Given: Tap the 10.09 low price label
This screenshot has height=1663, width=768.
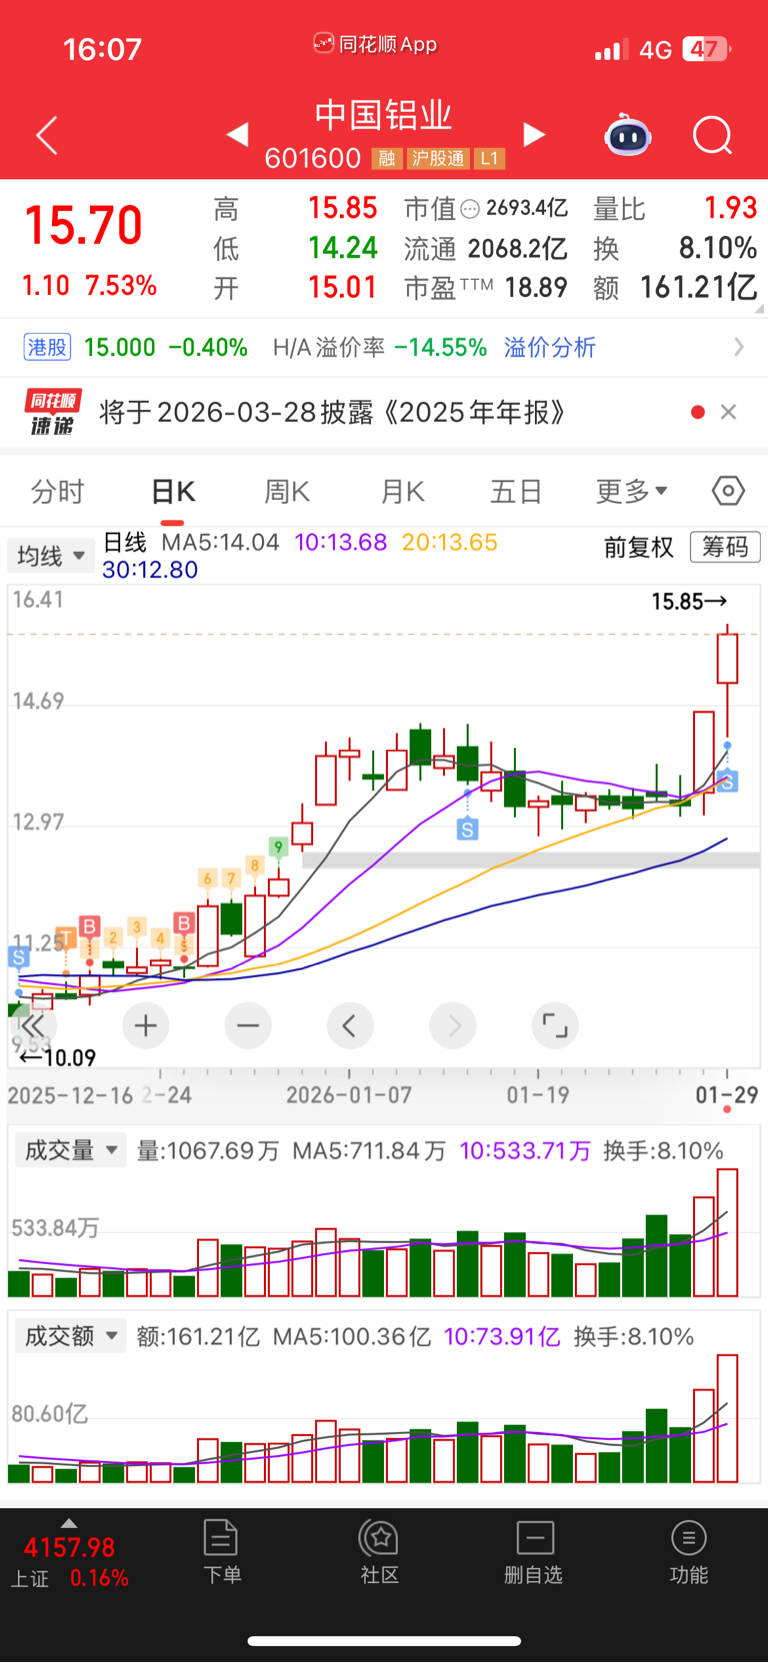Looking at the screenshot, I should tap(57, 1058).
